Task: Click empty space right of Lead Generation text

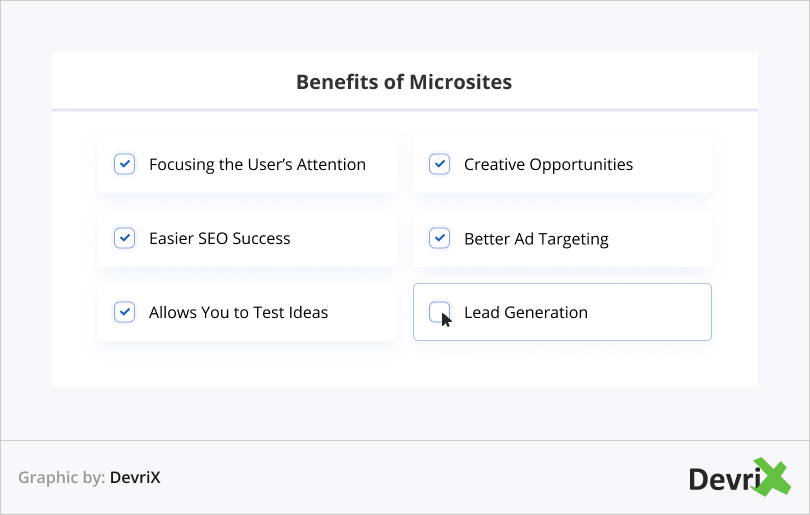Action: 650,312
